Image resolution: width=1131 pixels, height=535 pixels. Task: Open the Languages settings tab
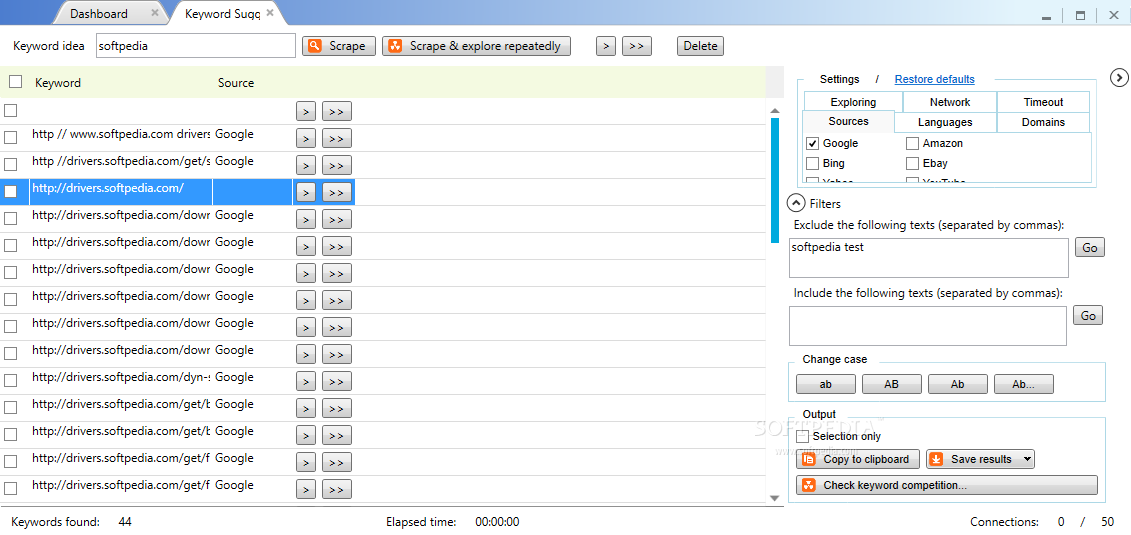point(945,123)
